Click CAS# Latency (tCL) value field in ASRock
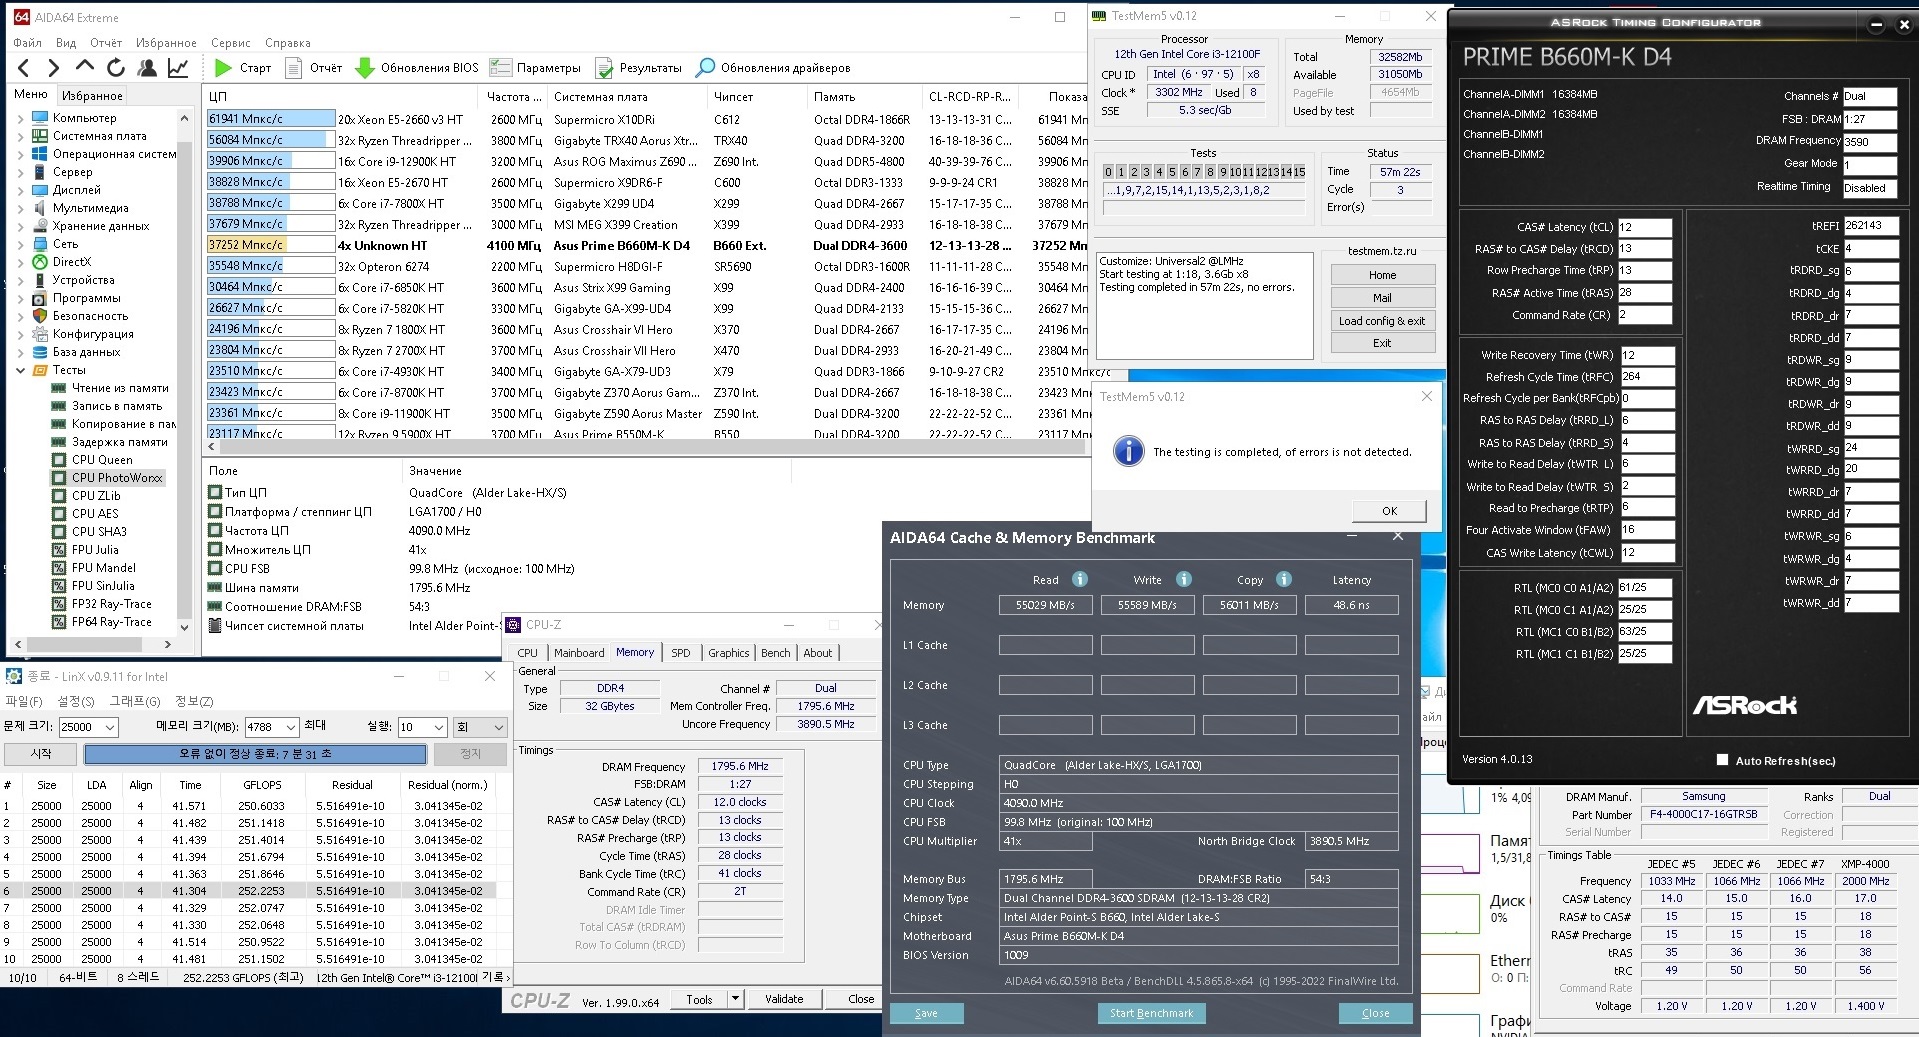The width and height of the screenshot is (1919, 1037). [1645, 227]
